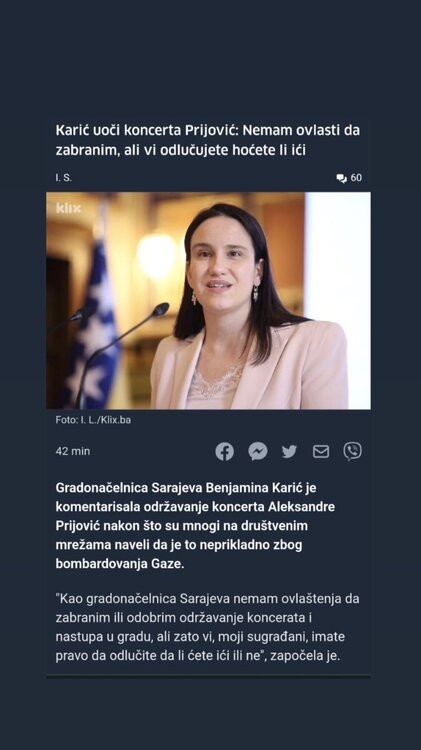Click the photo credit Foto: I. L./Klix.ba

click(x=93, y=420)
